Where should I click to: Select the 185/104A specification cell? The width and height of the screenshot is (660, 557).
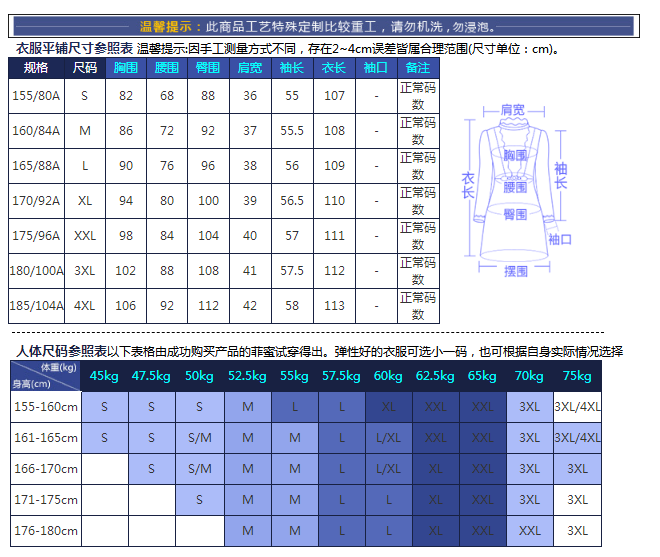point(36,306)
